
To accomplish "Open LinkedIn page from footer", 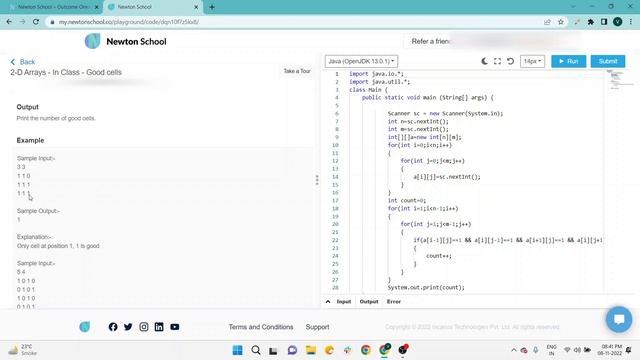I will [159, 327].
